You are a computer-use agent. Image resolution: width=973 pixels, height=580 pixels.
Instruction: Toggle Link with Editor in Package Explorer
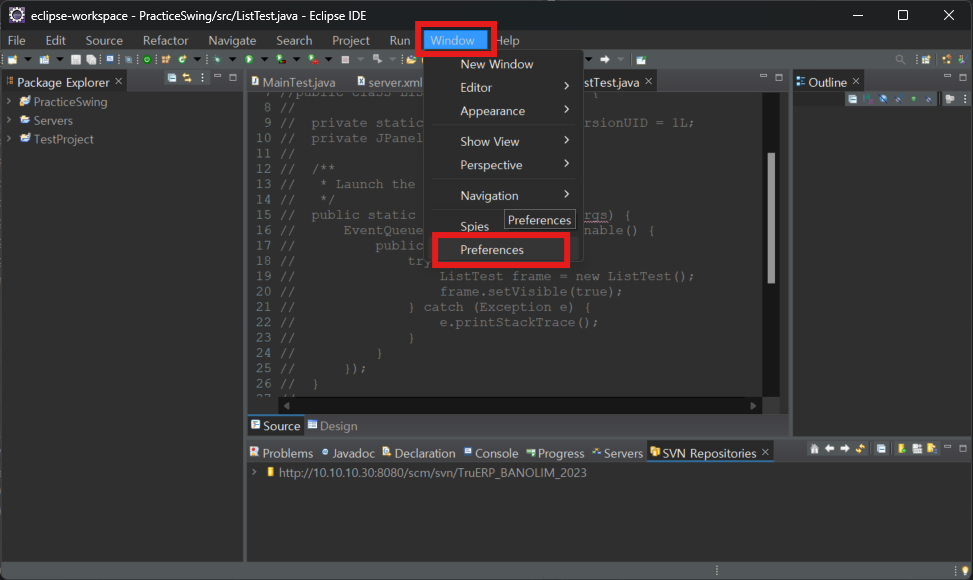pyautogui.click(x=187, y=78)
